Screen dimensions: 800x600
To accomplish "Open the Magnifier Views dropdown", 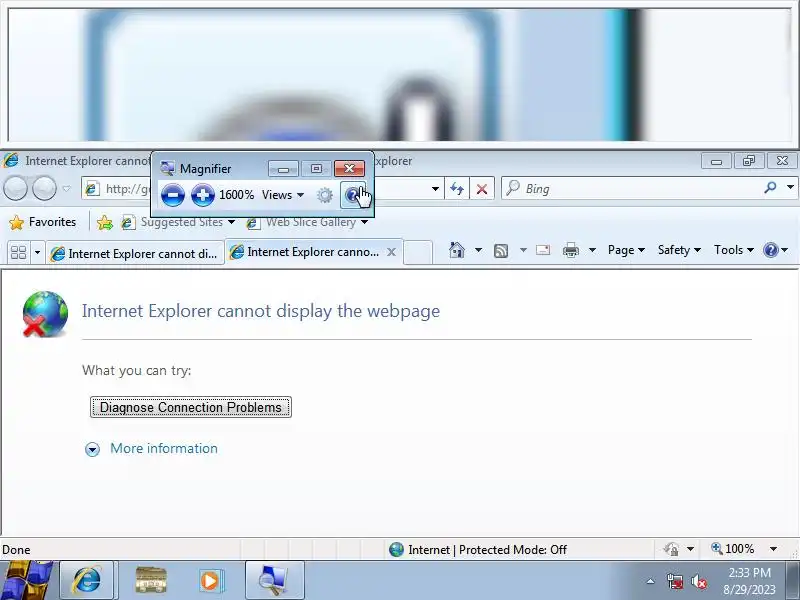I will click(x=283, y=195).
